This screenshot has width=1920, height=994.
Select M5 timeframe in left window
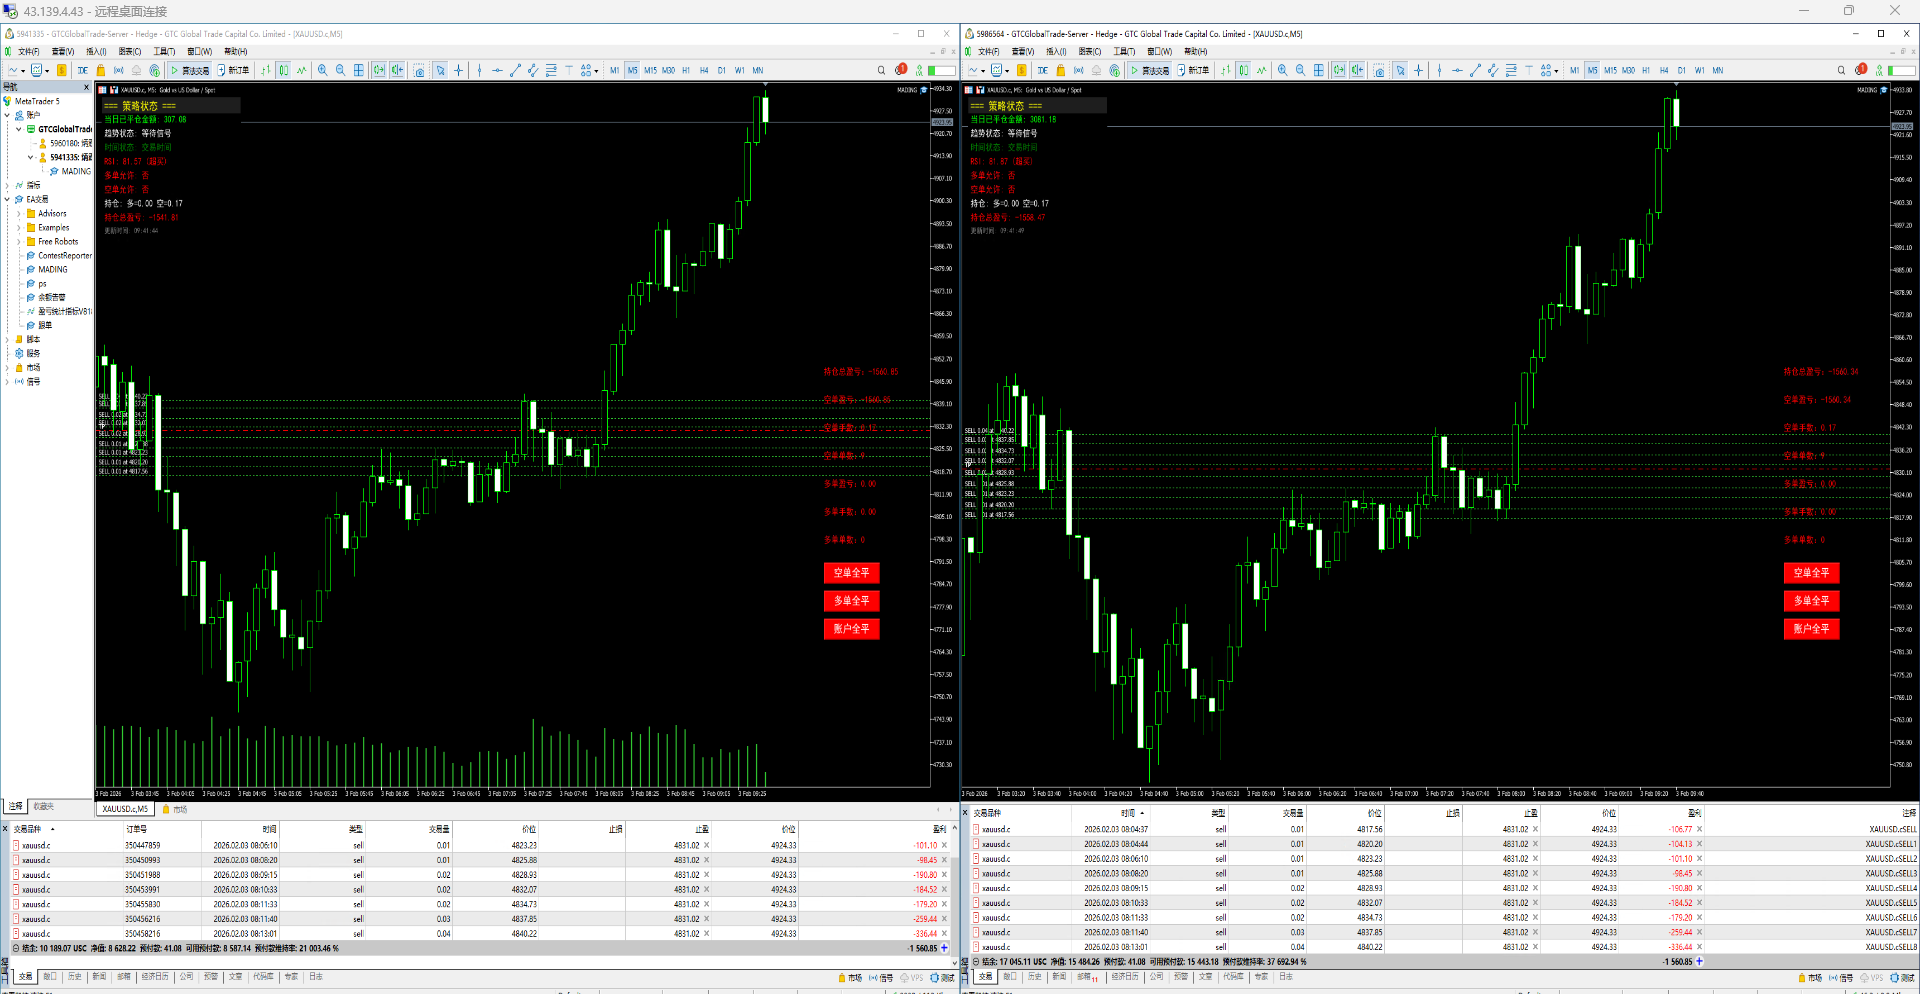click(632, 70)
